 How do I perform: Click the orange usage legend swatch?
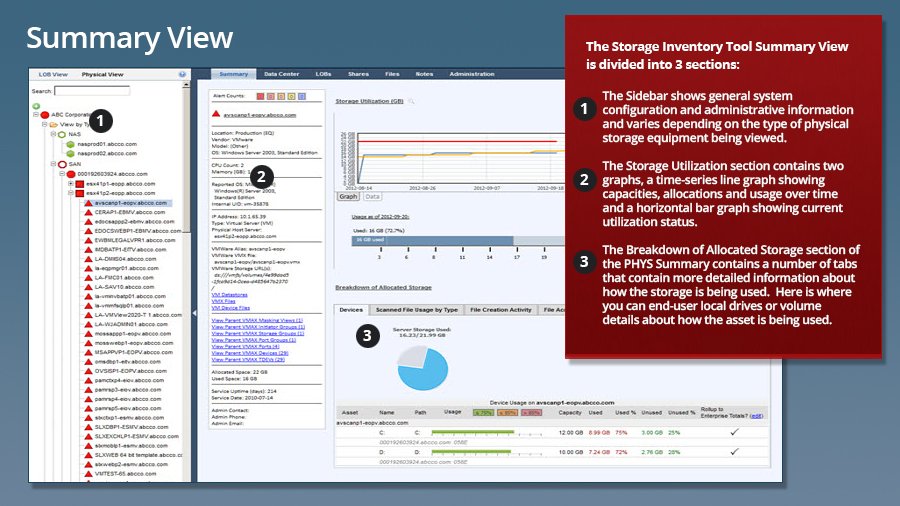tap(507, 412)
